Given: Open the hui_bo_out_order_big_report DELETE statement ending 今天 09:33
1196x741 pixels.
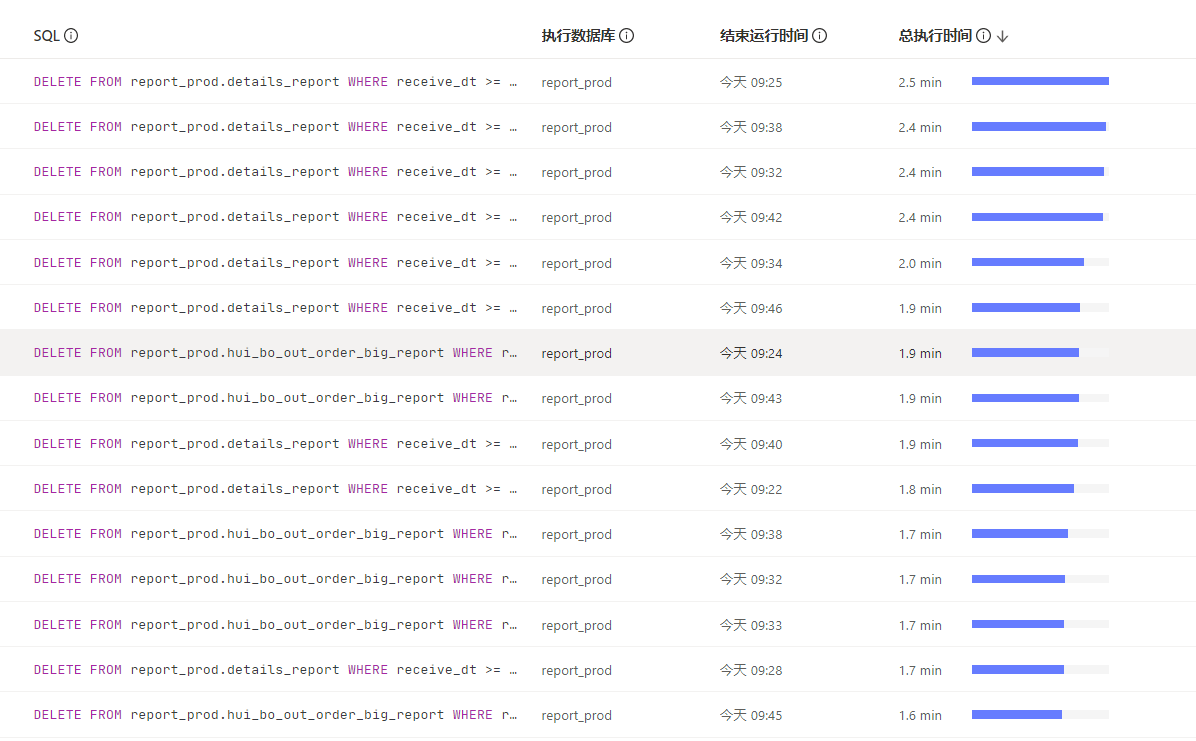Looking at the screenshot, I should (x=275, y=624).
